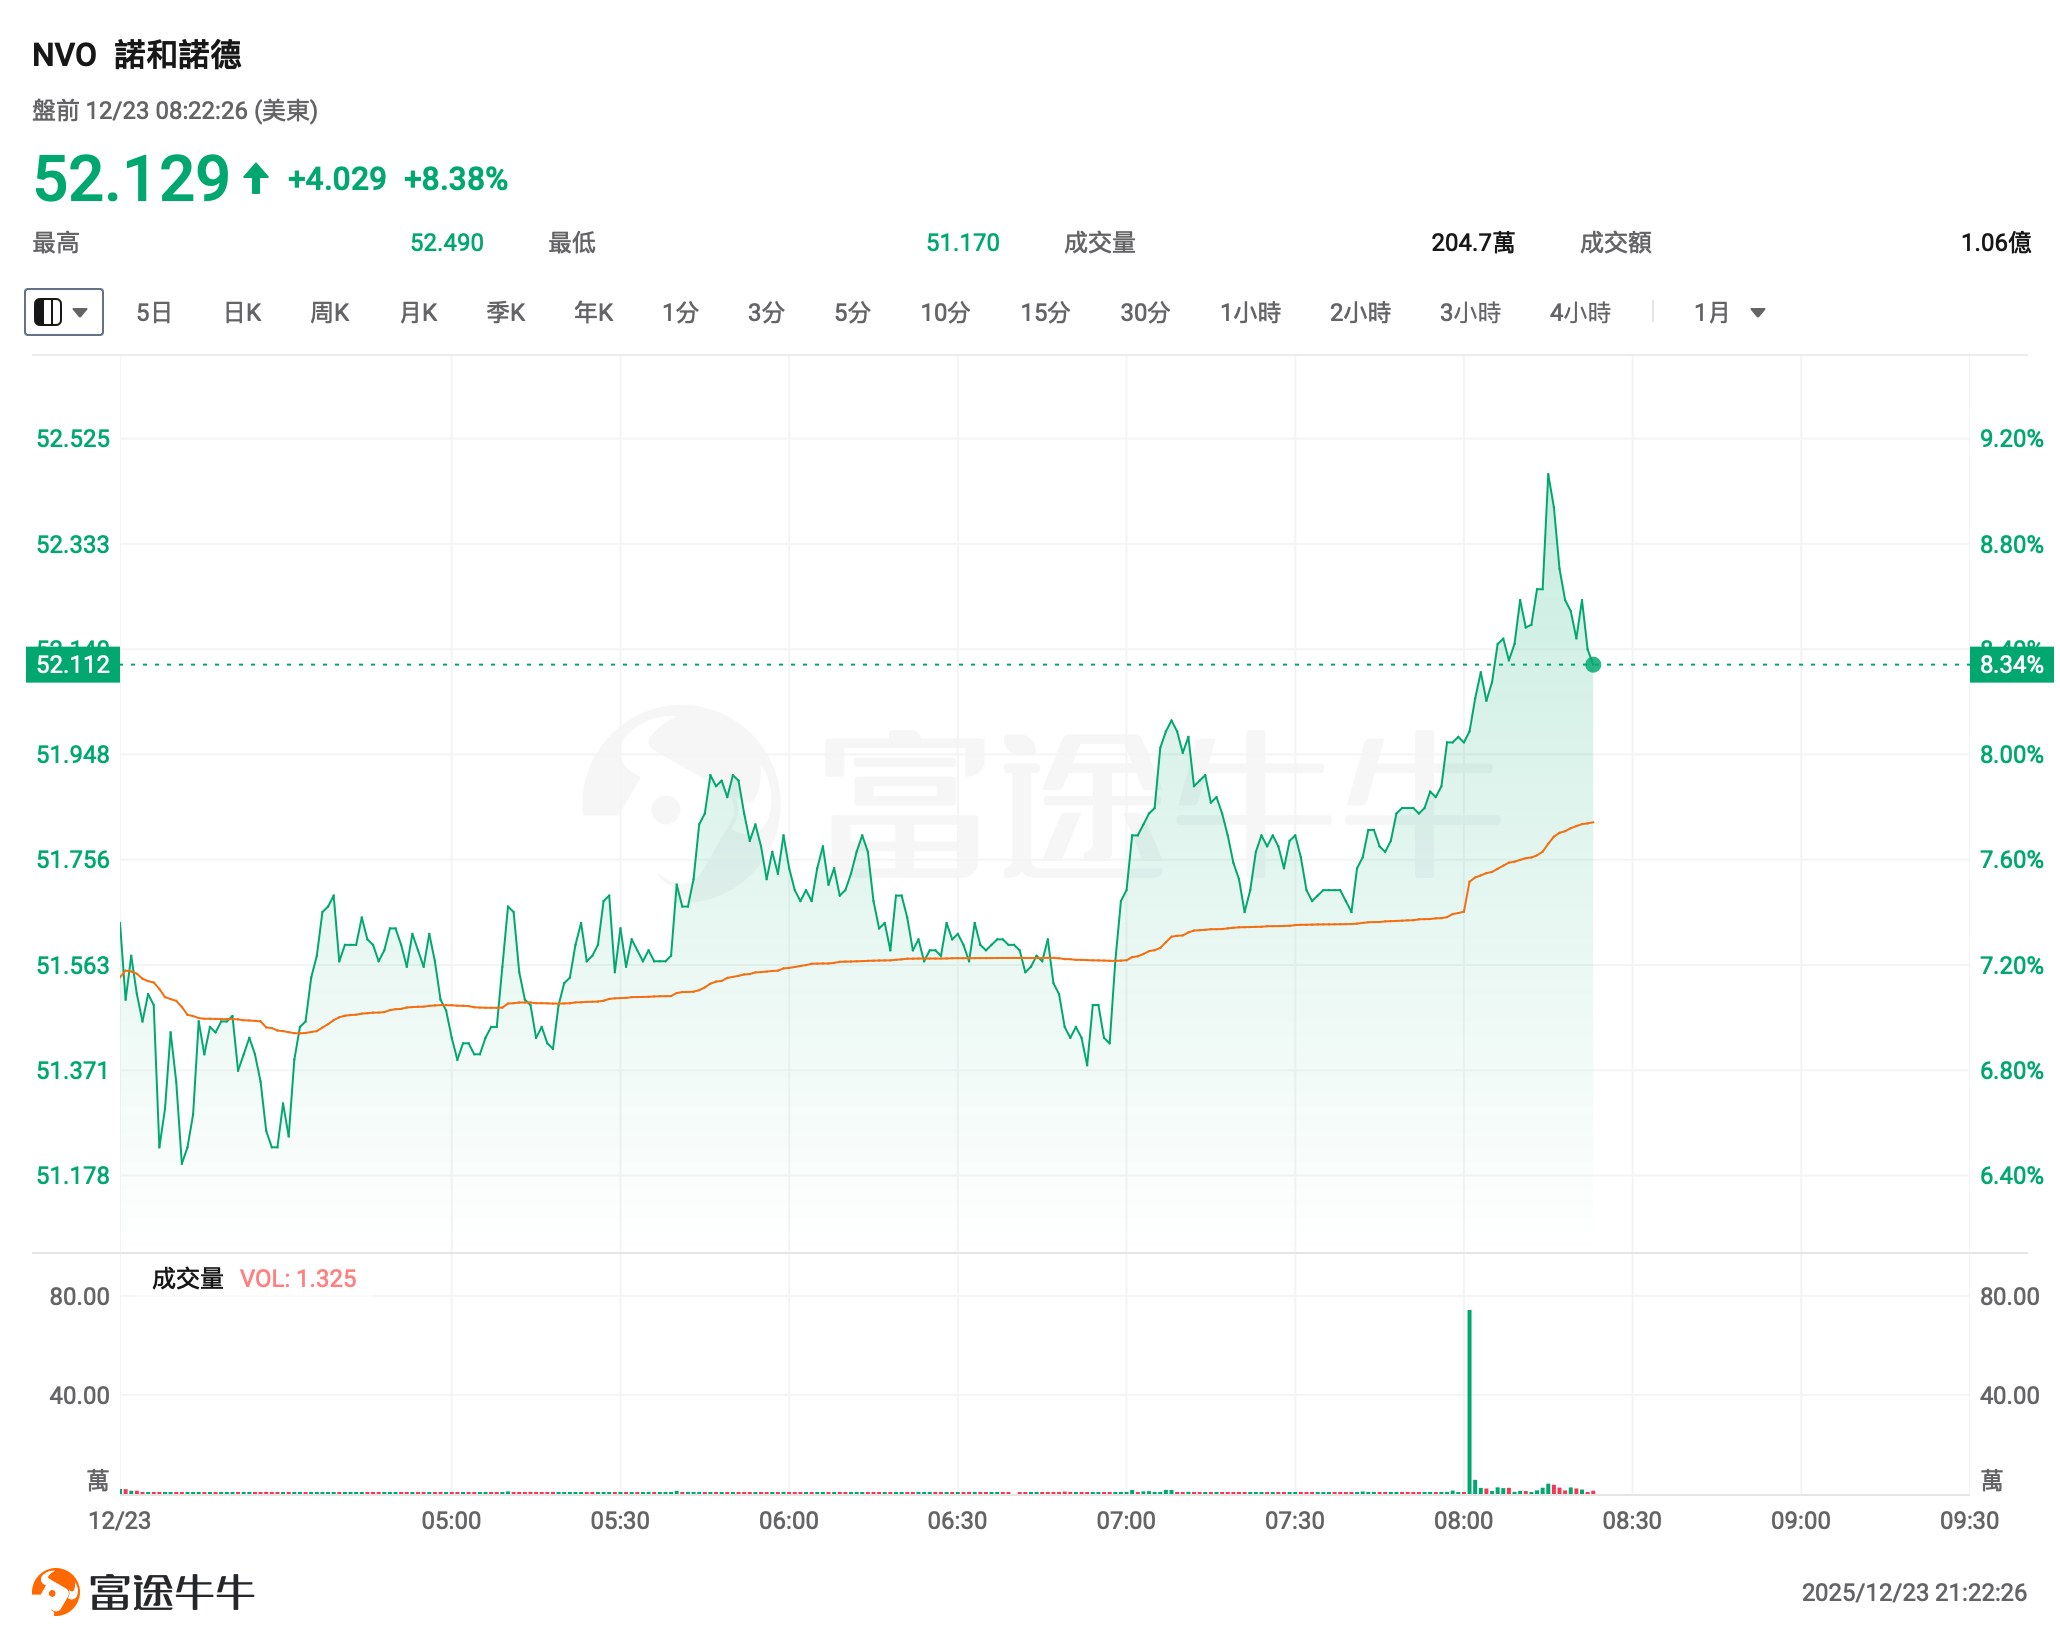Select the 15分 interval

(x=1045, y=313)
